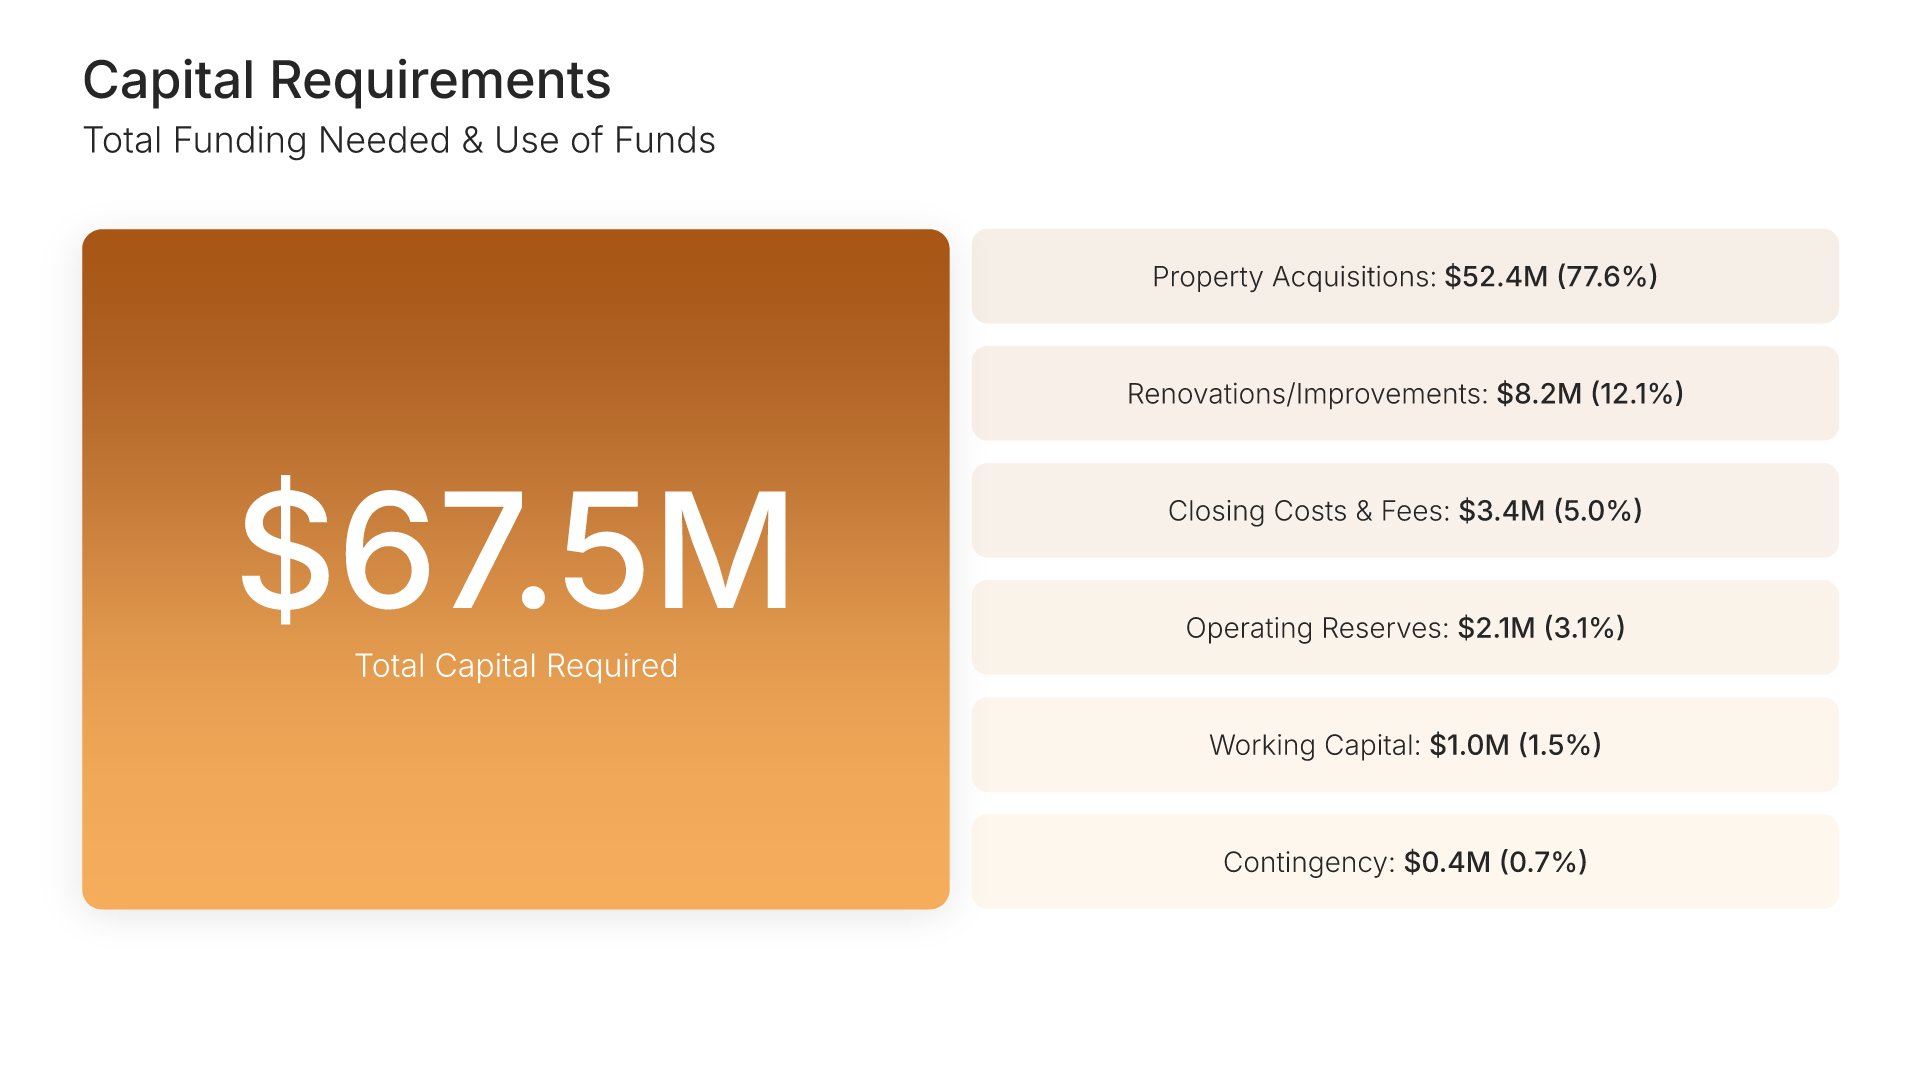Select the "Total Funding Needed & Use of Funds" subtitle

pyautogui.click(x=399, y=141)
